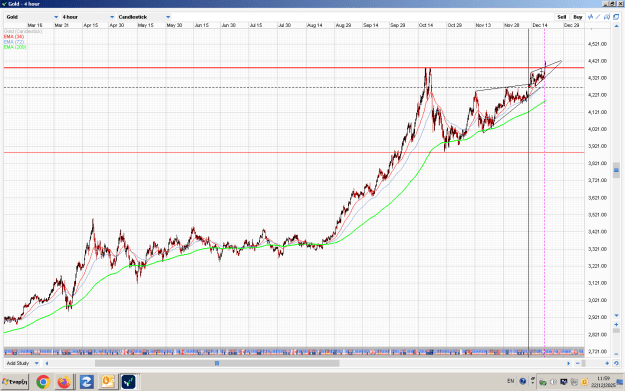This screenshot has height=391, width=625.
Task: Click the third blue chart tool icon
Action: click(x=607, y=17)
